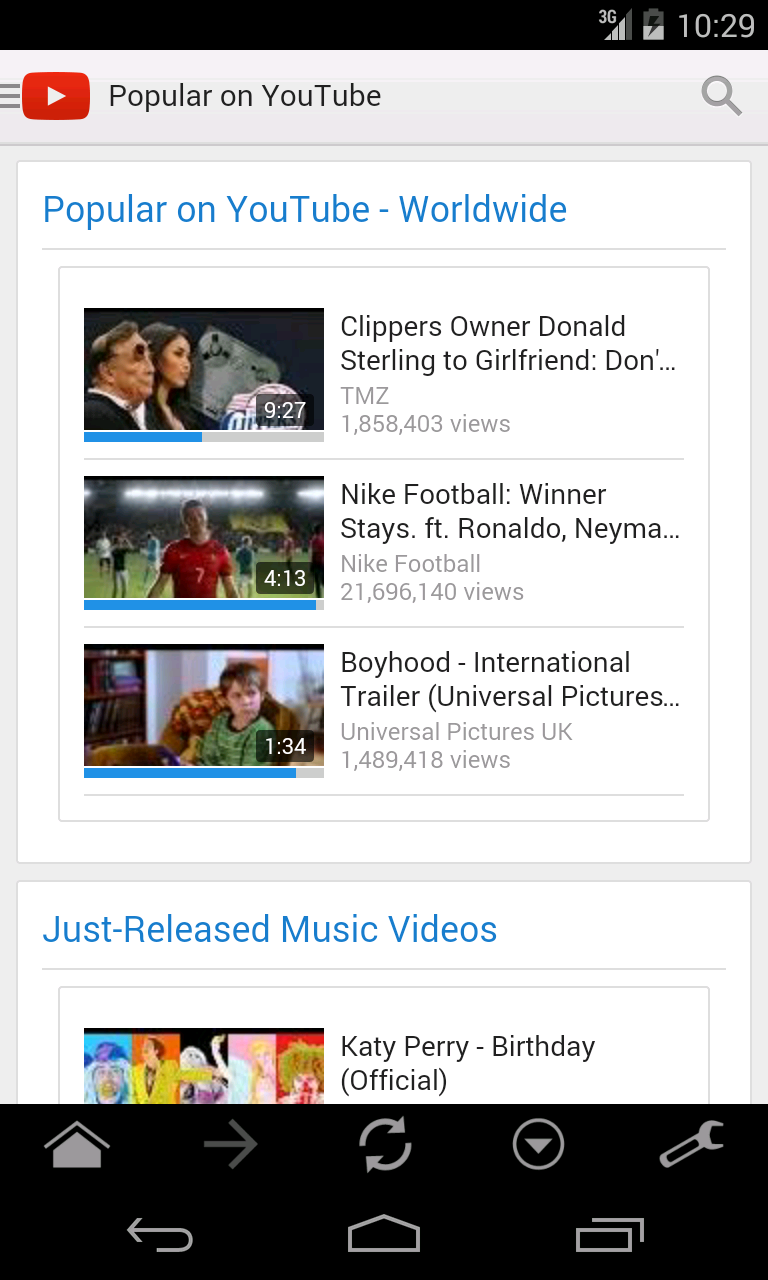Image resolution: width=768 pixels, height=1280 pixels.
Task: Tap the Android recent apps button
Action: 610,1236
